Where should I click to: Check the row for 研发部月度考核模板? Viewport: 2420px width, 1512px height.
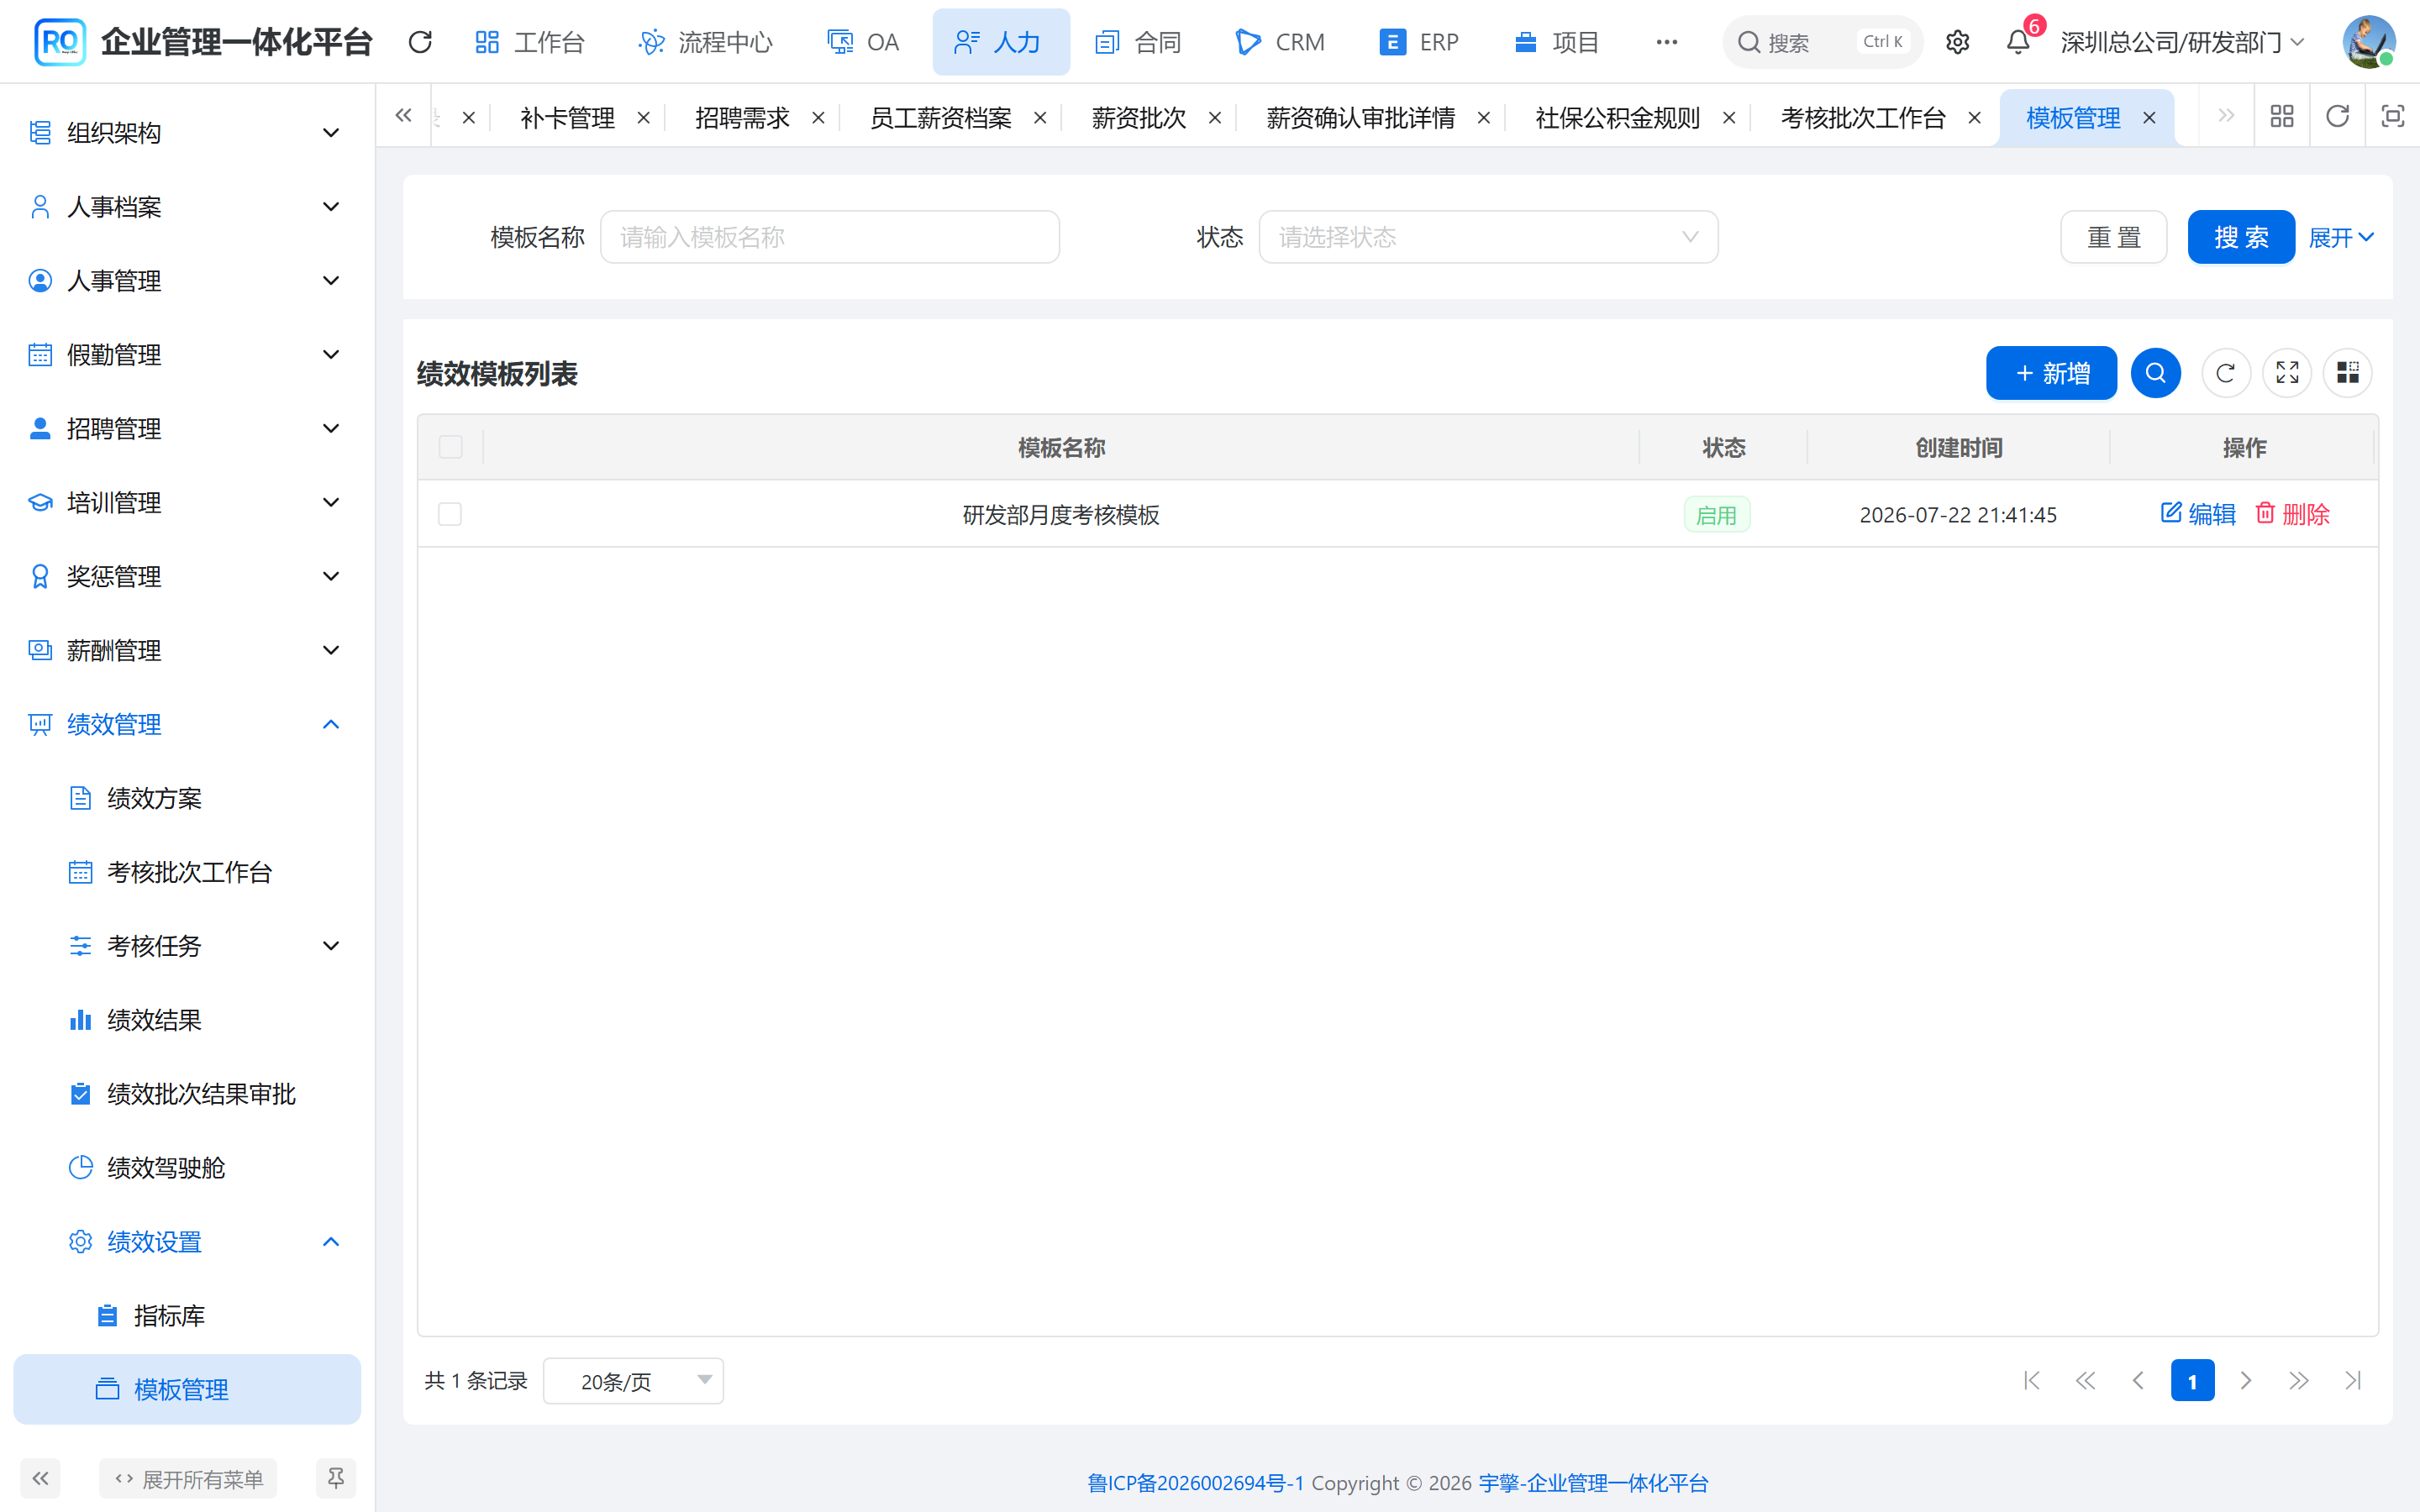(x=450, y=514)
